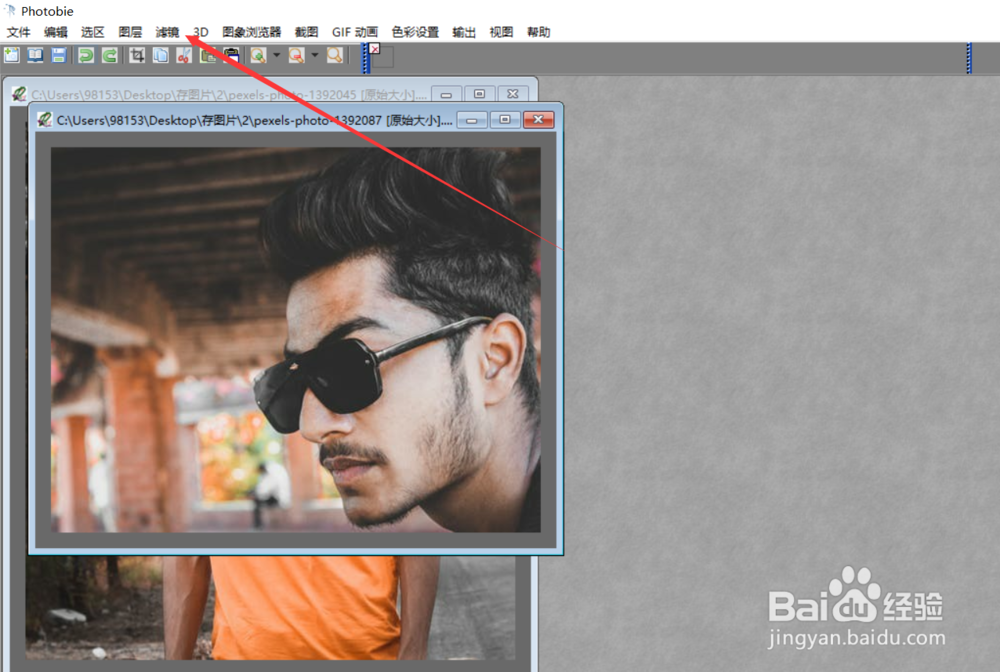Screen dimensions: 1000x672
Task: Click the green Undo arrow icon
Action: point(86,55)
